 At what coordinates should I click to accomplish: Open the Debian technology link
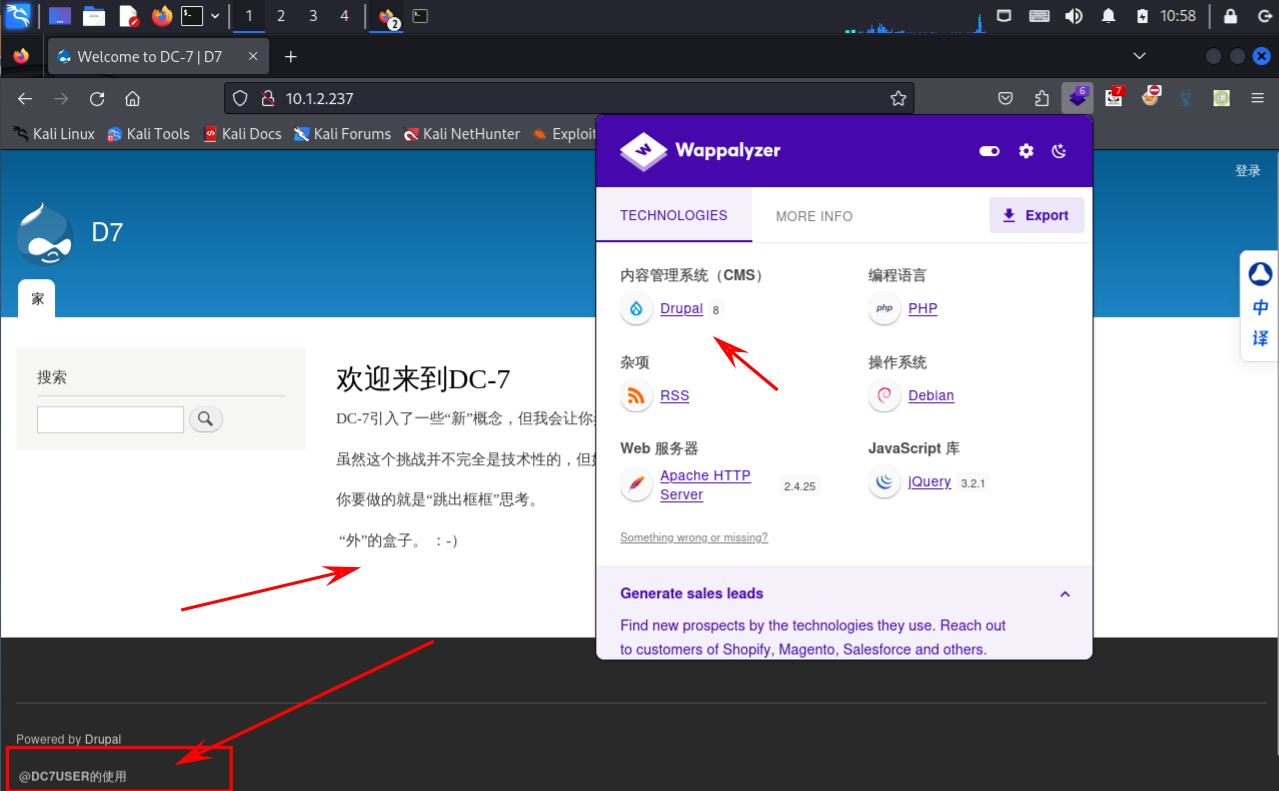(x=931, y=396)
